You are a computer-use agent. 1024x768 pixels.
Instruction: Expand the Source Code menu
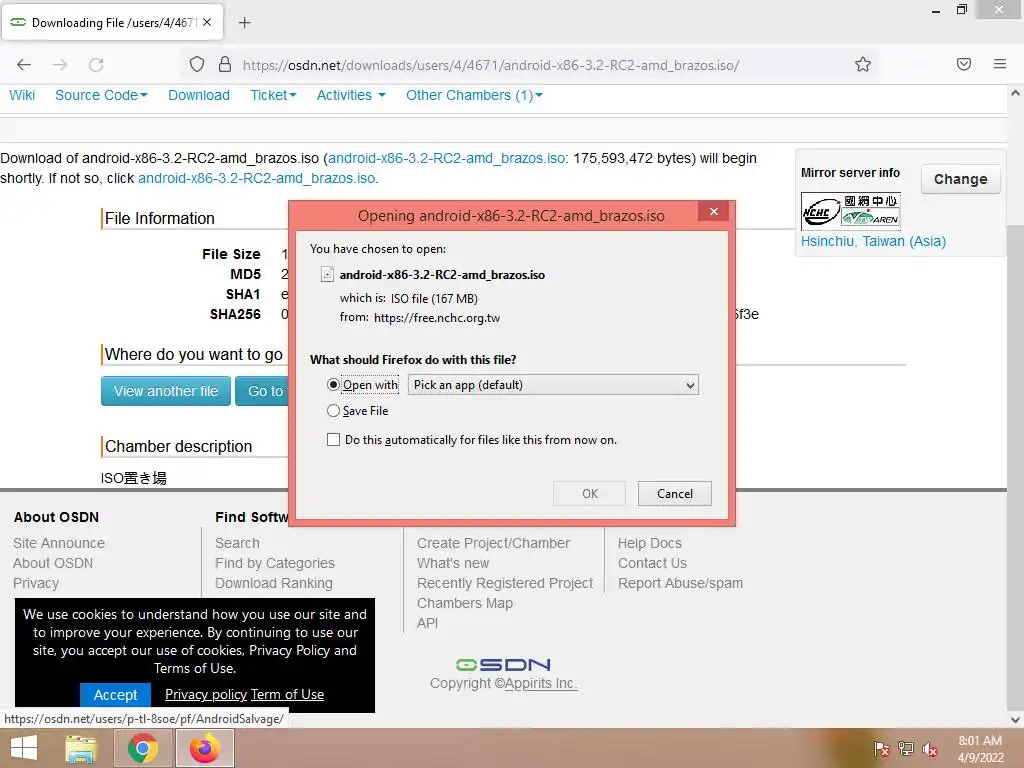click(101, 95)
